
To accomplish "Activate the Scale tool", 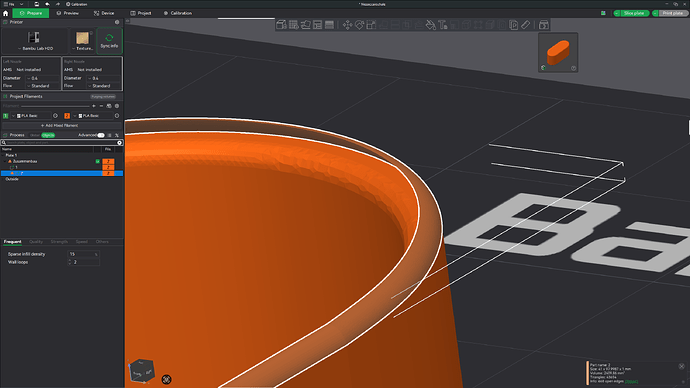I will pyautogui.click(x=371, y=25).
